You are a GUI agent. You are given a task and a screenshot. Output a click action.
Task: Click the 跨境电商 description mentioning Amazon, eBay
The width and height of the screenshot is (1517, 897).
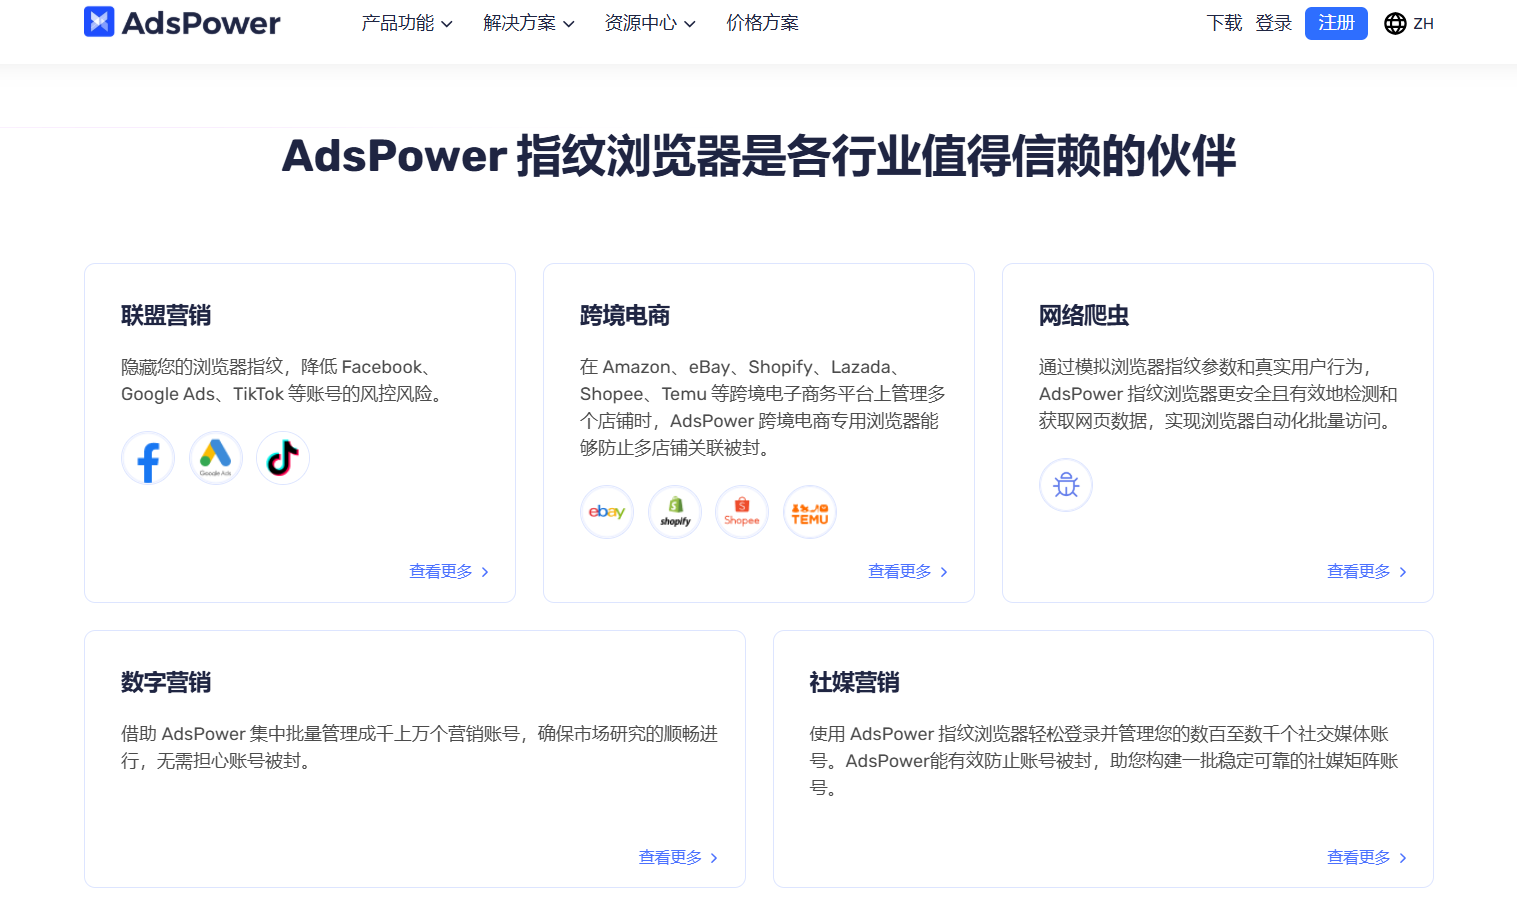tap(763, 407)
